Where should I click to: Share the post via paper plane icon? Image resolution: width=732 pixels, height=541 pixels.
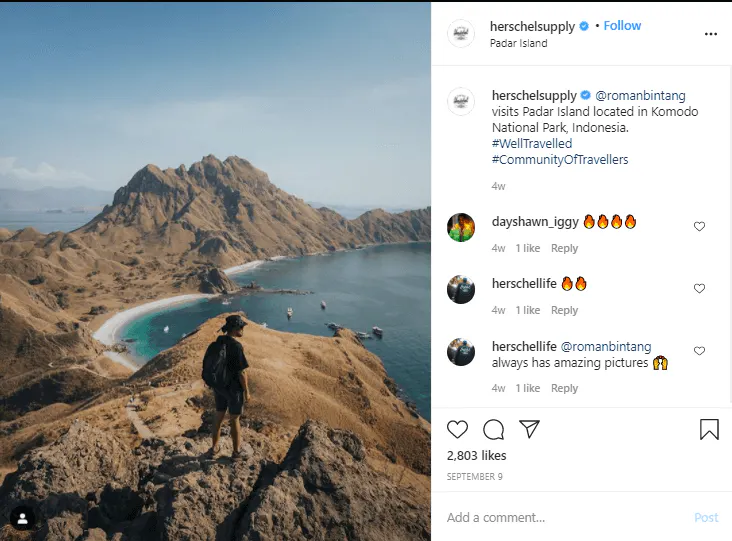(530, 429)
